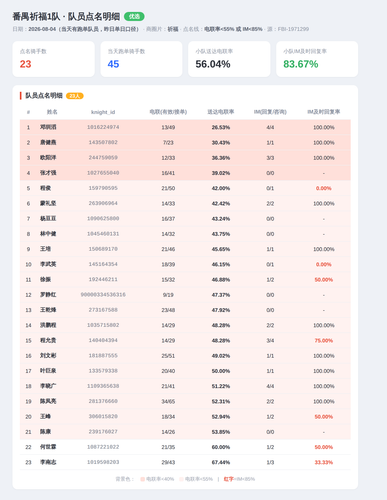This screenshot has width=387, height=500.
Task: Select knight_id 1035715802
Action: tap(103, 325)
